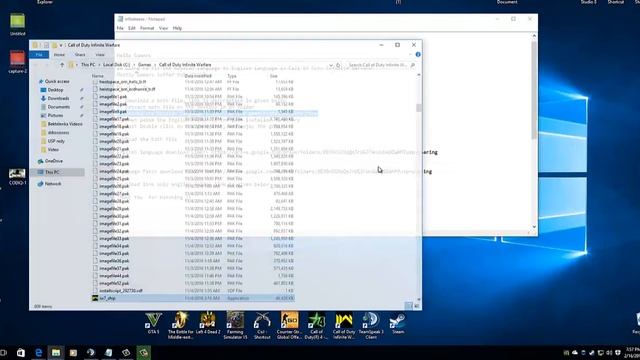Launch the Steam desktop shortcut

398,323
